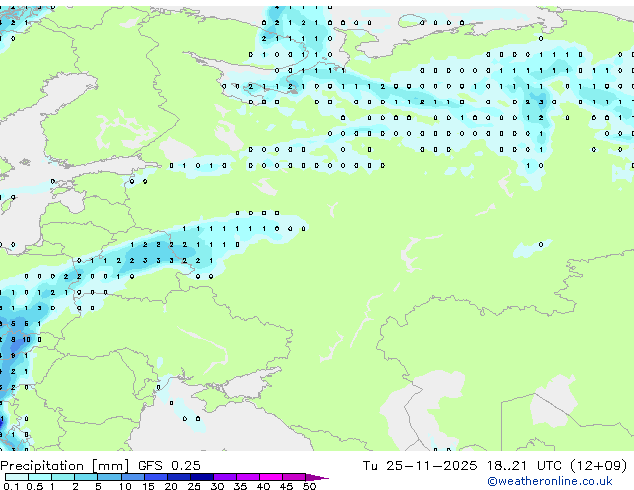Click the '0.1' legend scale label
Screen dimensions: 634x490
click(x=11, y=486)
